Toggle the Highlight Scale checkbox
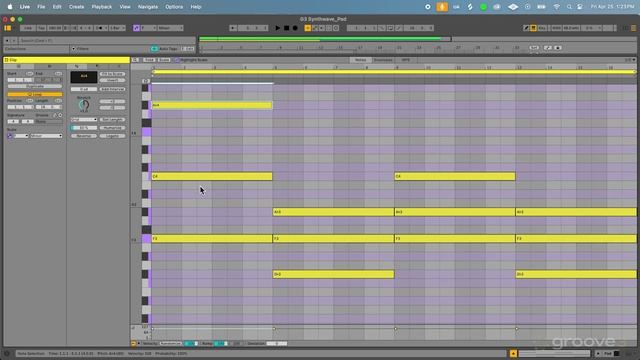Viewport: 640px width, 360px height. 177,60
